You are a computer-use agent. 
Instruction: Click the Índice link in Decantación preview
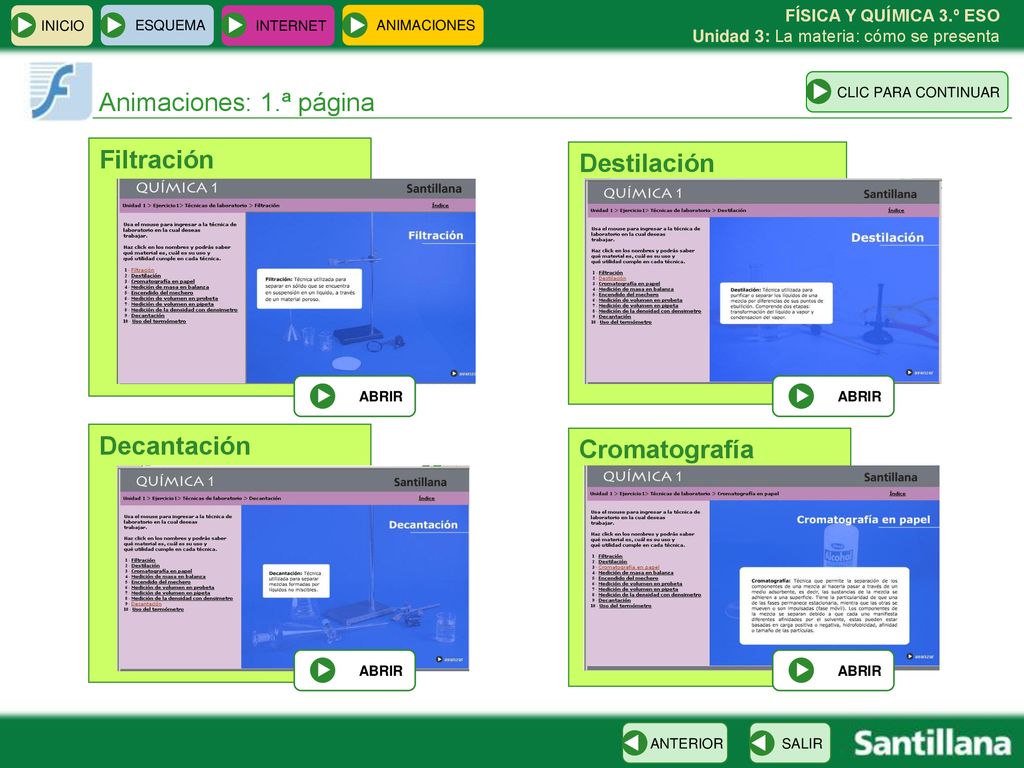coord(426,498)
